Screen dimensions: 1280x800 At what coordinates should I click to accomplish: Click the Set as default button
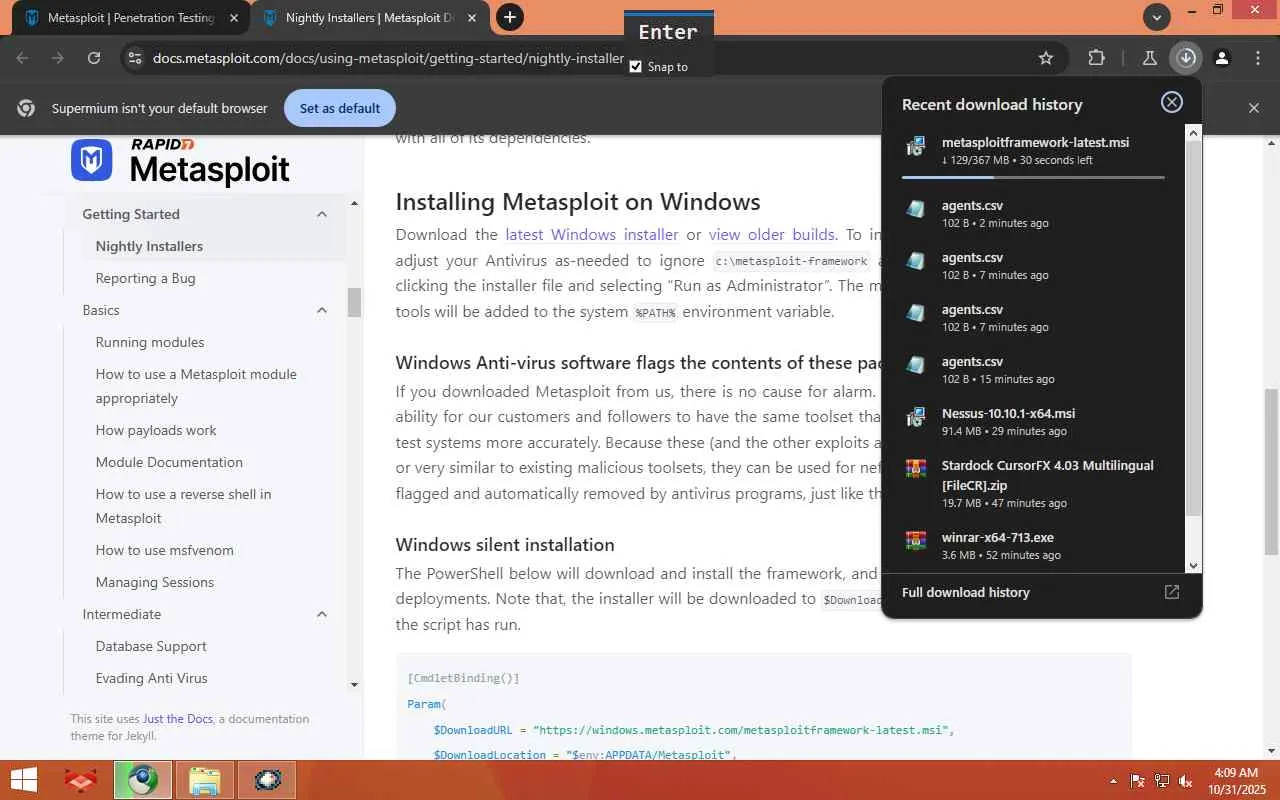[x=340, y=108]
